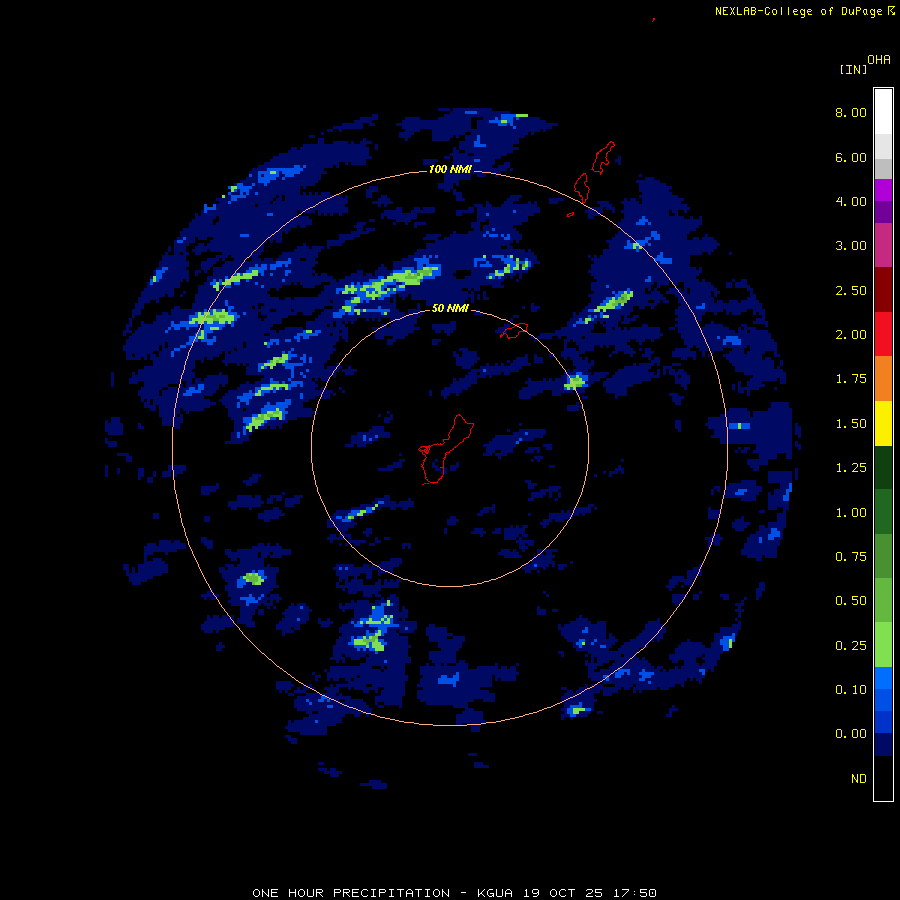Click the bright red 2.00 legend swatch
The width and height of the screenshot is (900, 900).
(883, 334)
